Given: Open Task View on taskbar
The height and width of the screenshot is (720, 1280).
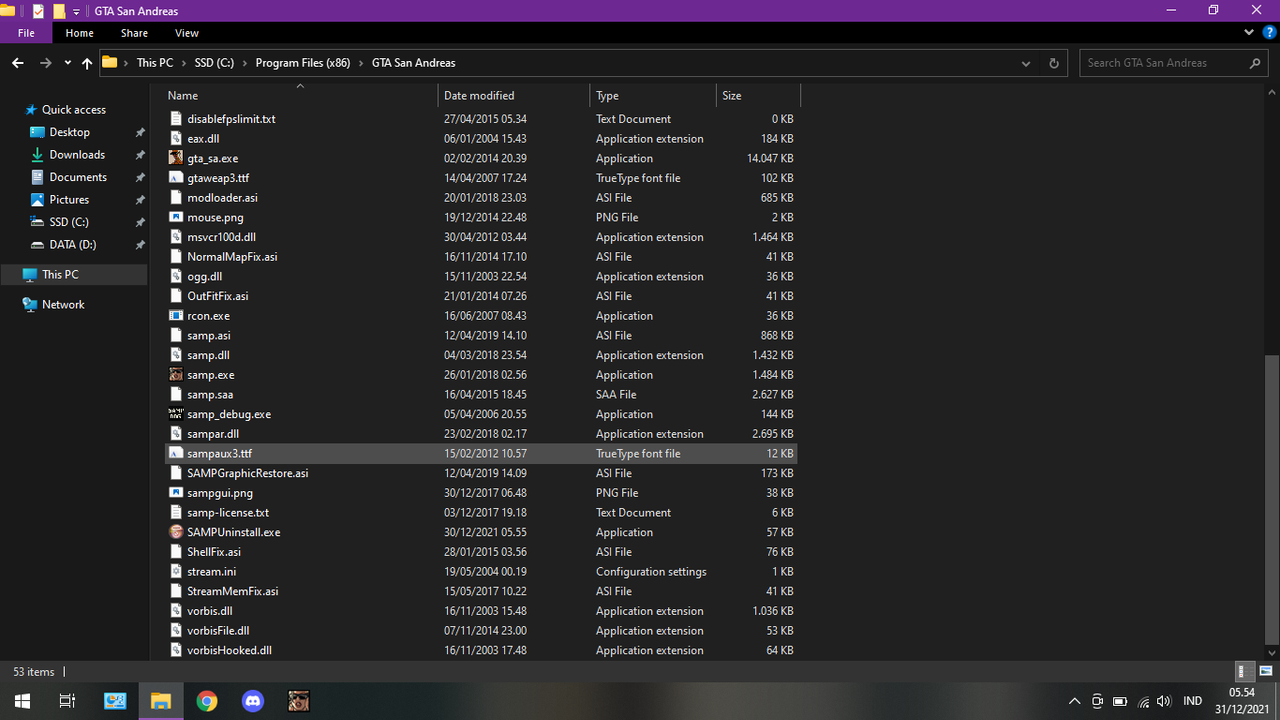Looking at the screenshot, I should pyautogui.click(x=68, y=701).
